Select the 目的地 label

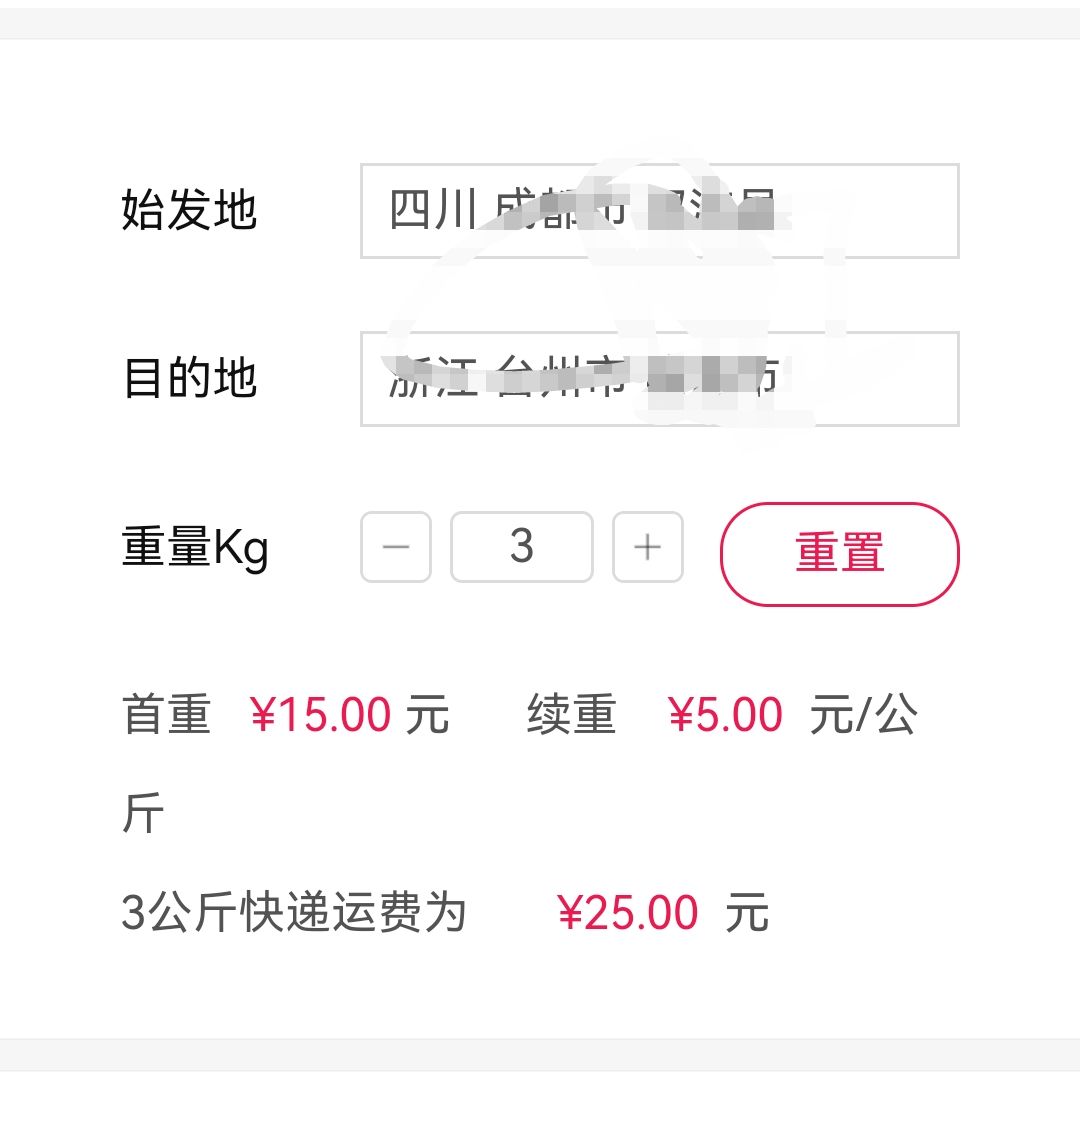(x=189, y=378)
